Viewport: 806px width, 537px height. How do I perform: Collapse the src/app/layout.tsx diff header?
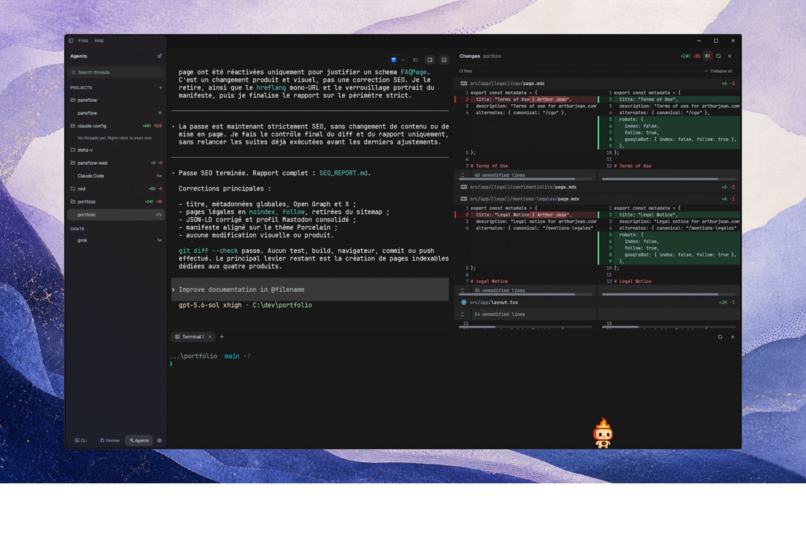pos(597,303)
